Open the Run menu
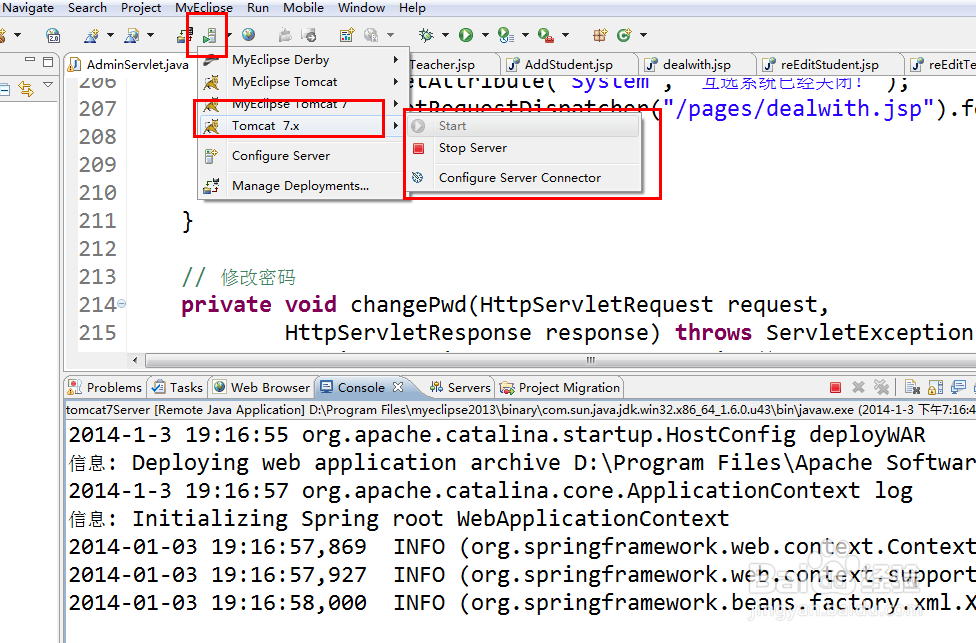Image resolution: width=976 pixels, height=643 pixels. (258, 8)
